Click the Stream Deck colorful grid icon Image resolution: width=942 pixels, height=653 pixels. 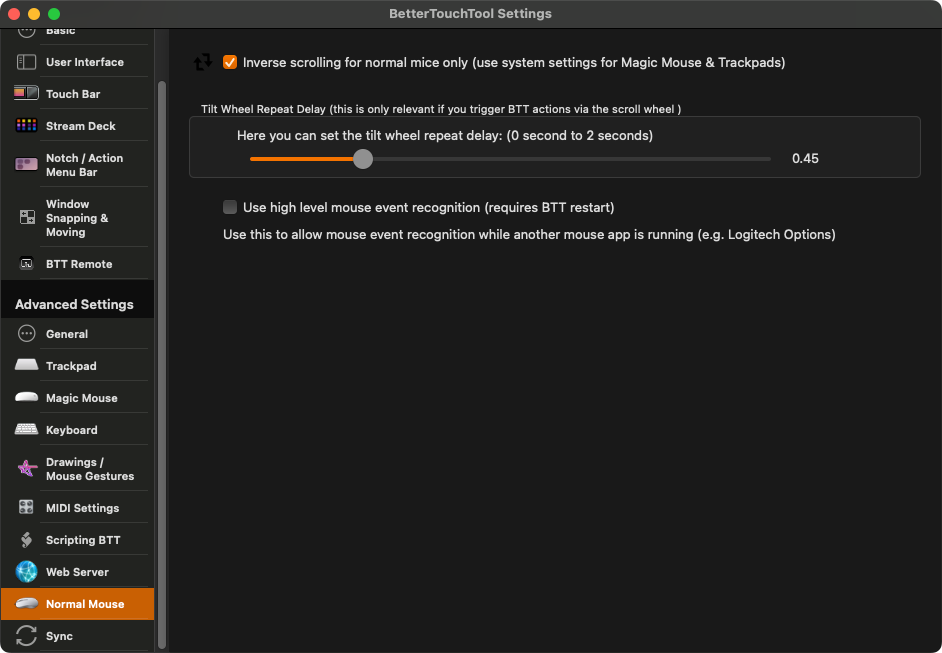coord(27,126)
